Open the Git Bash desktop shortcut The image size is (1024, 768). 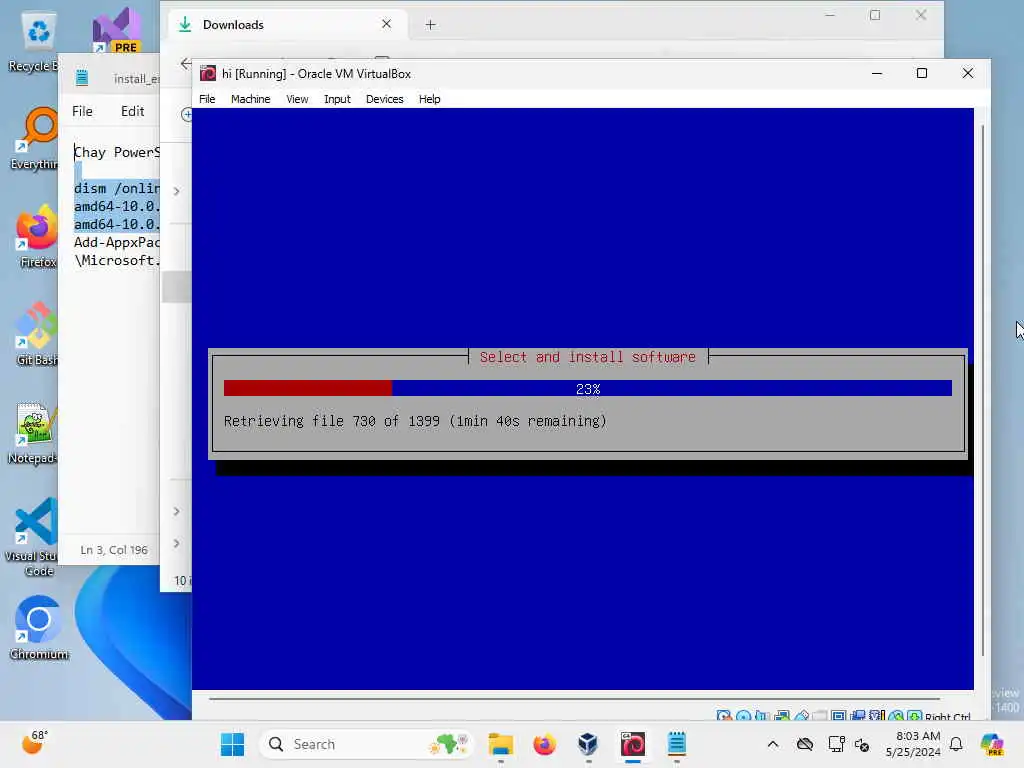(37, 334)
